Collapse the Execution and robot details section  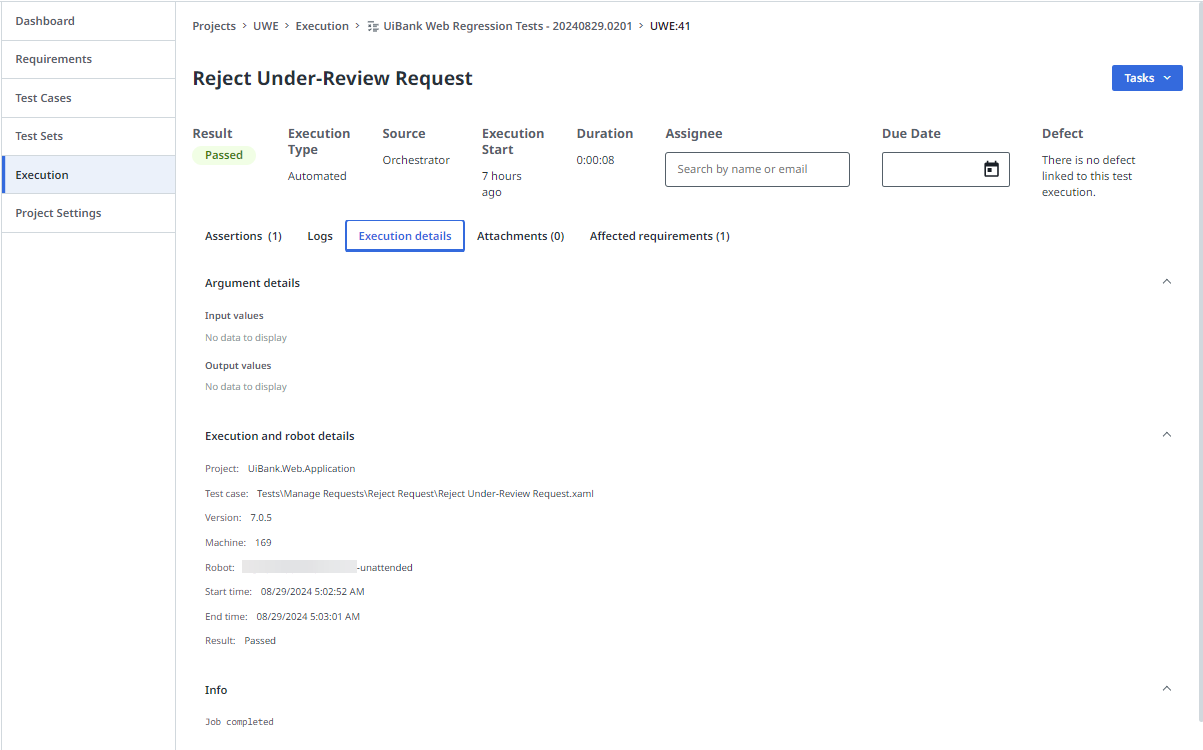point(1166,434)
